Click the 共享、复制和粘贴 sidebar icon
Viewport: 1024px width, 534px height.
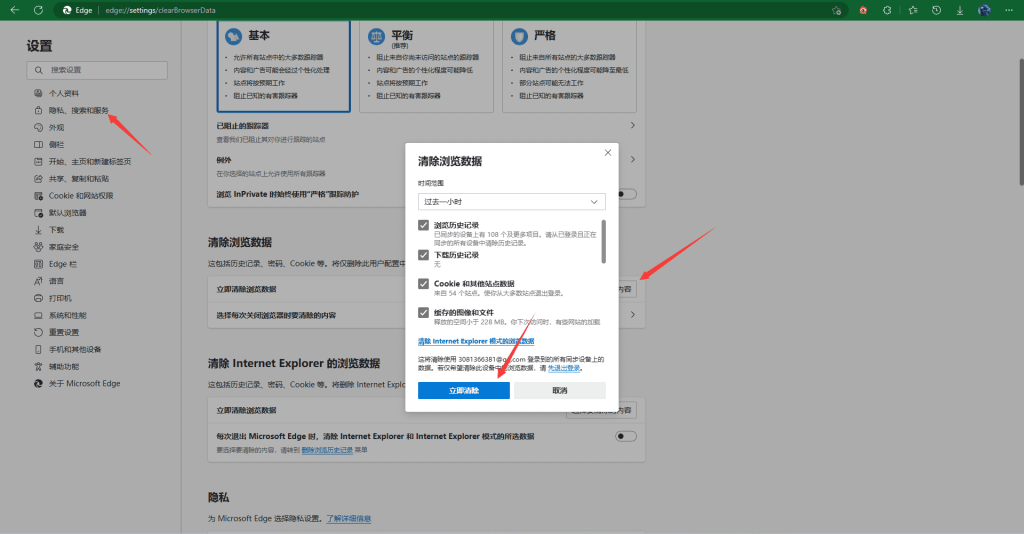pyautogui.click(x=39, y=178)
